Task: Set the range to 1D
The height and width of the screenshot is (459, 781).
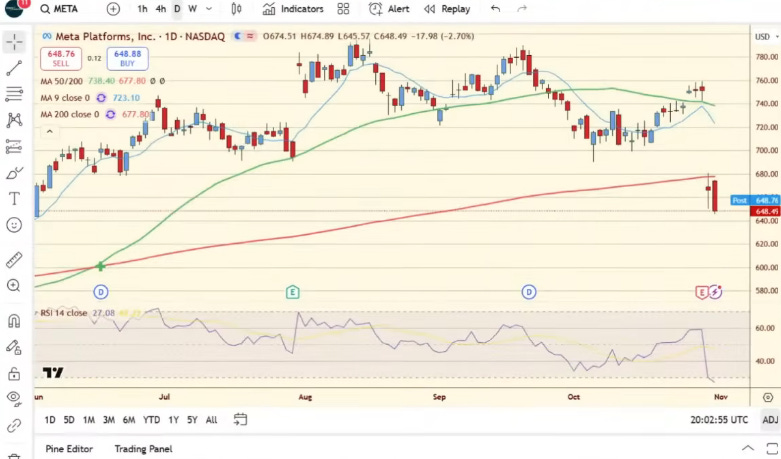Action: [x=50, y=420]
